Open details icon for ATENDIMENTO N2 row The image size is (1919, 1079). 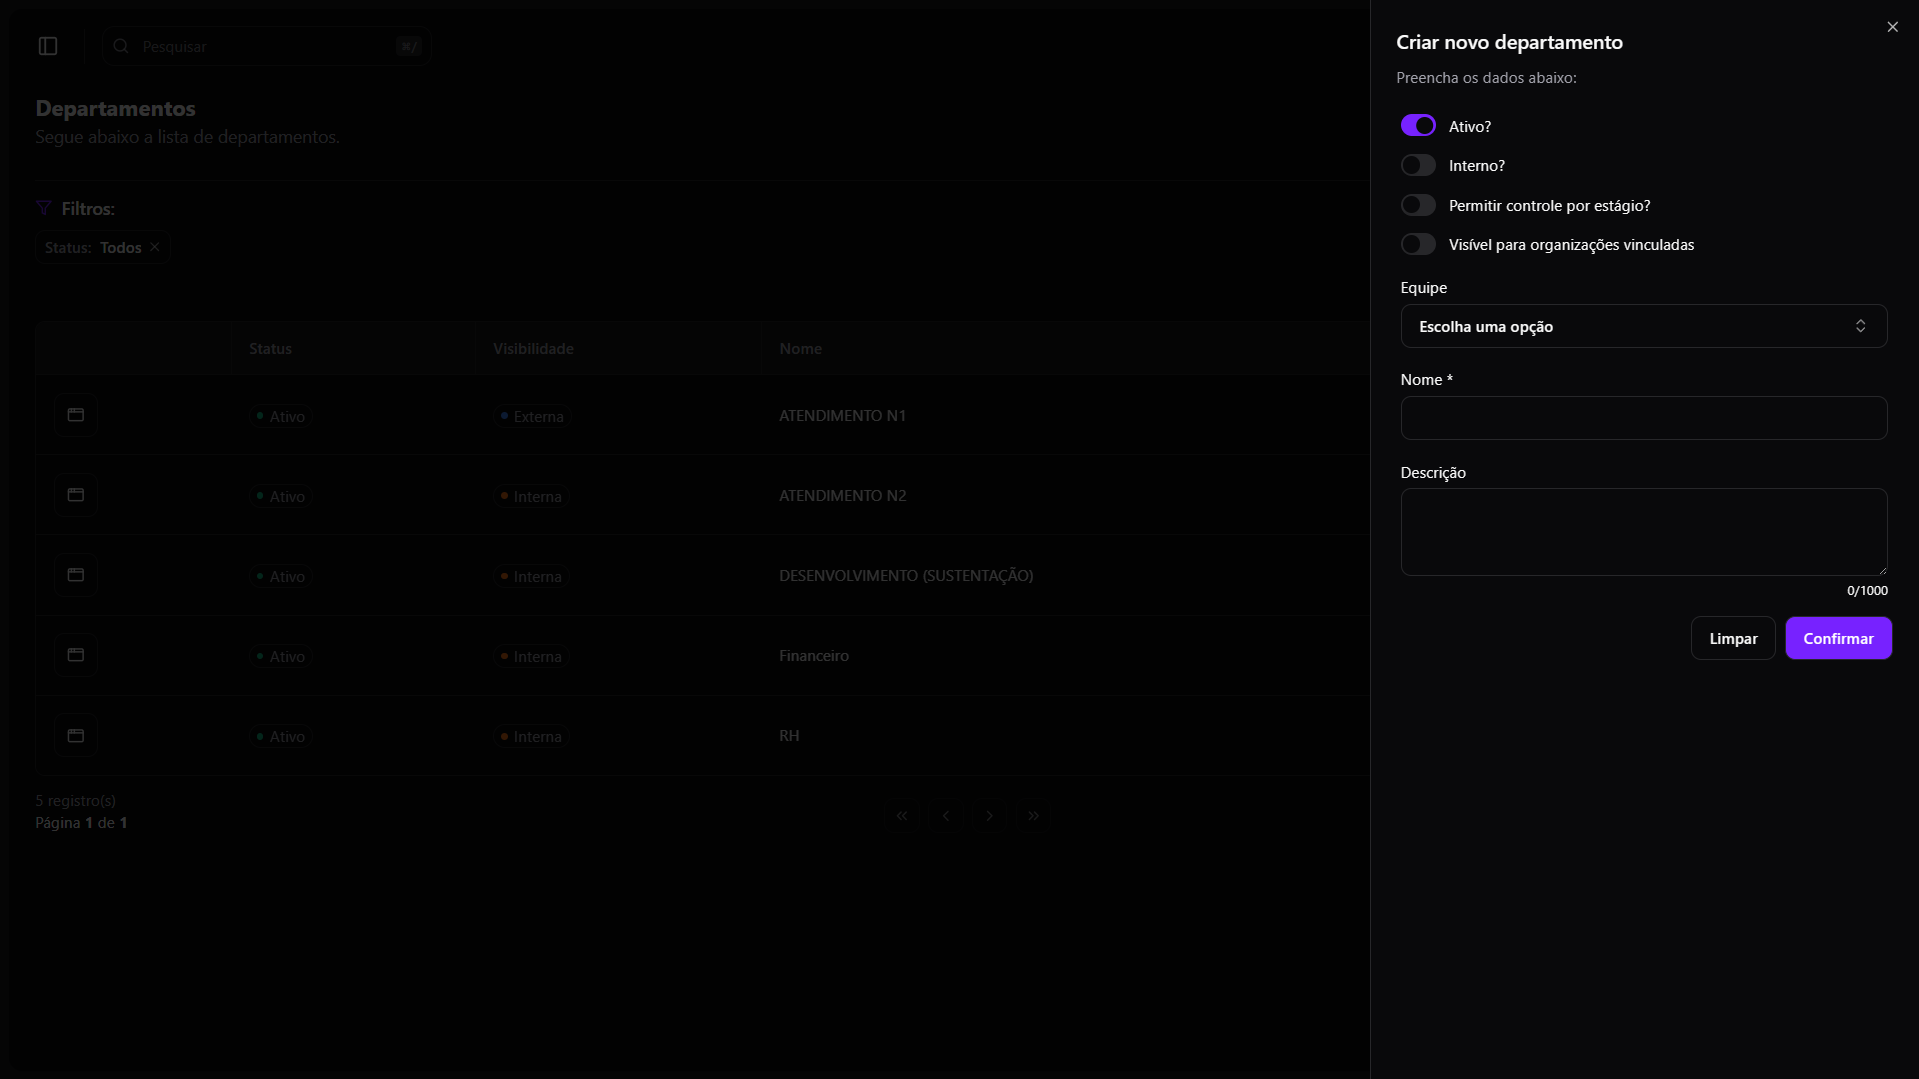[76, 495]
